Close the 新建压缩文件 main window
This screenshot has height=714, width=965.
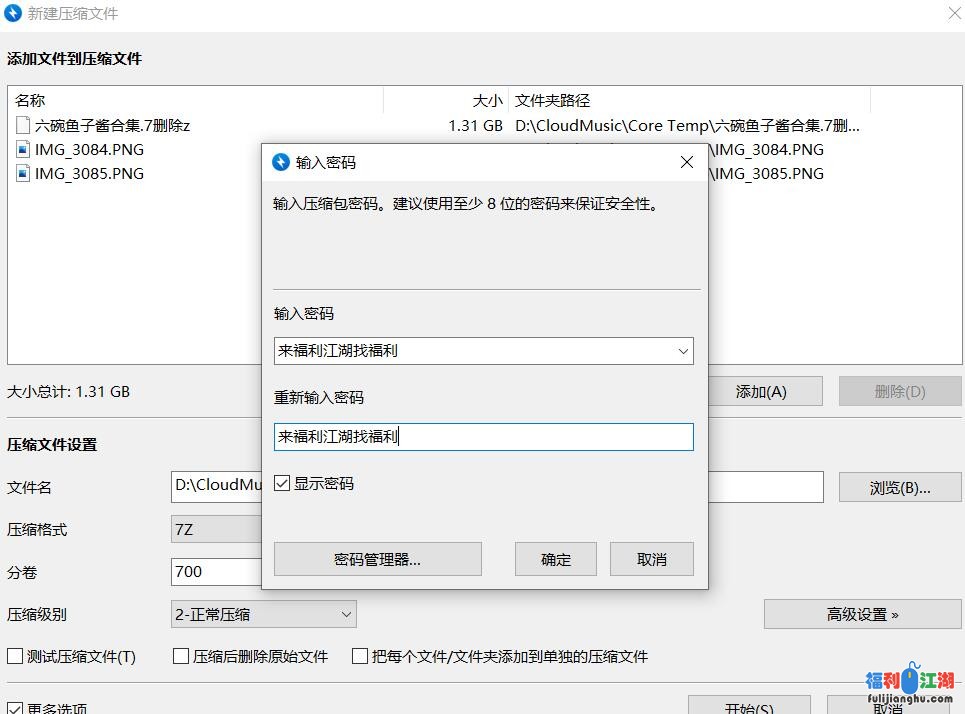tap(953, 13)
